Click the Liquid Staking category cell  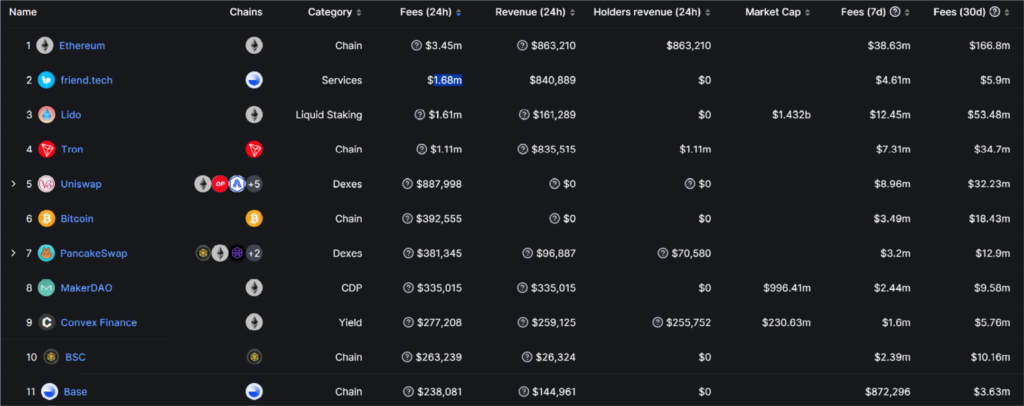(328, 115)
